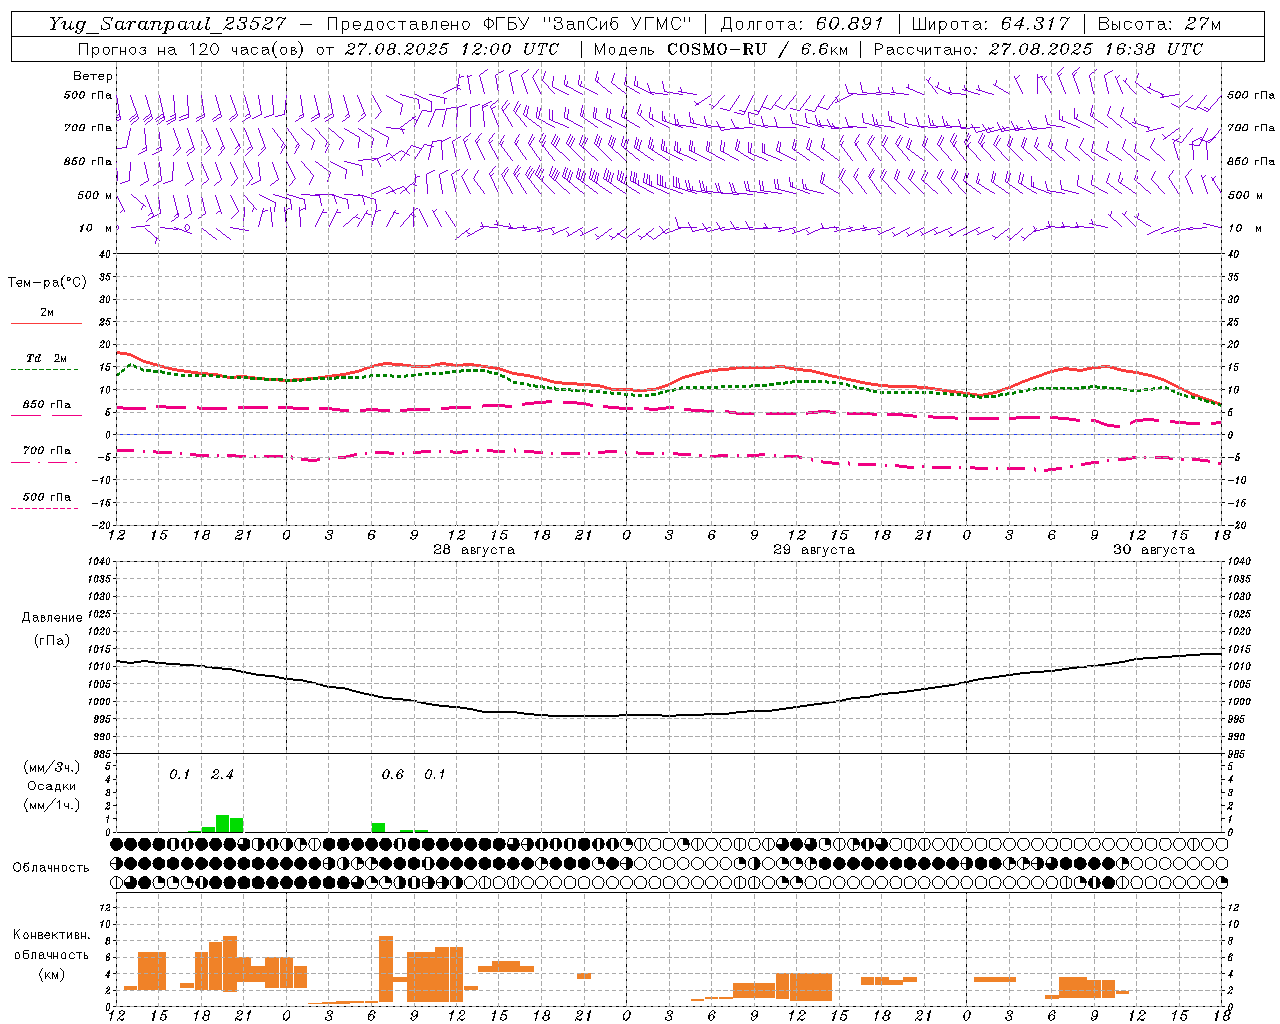Click the Рассчитано: 27.08.2025 16:38 UTC timestamp
This screenshot has width=1280, height=1024.
point(1038,49)
